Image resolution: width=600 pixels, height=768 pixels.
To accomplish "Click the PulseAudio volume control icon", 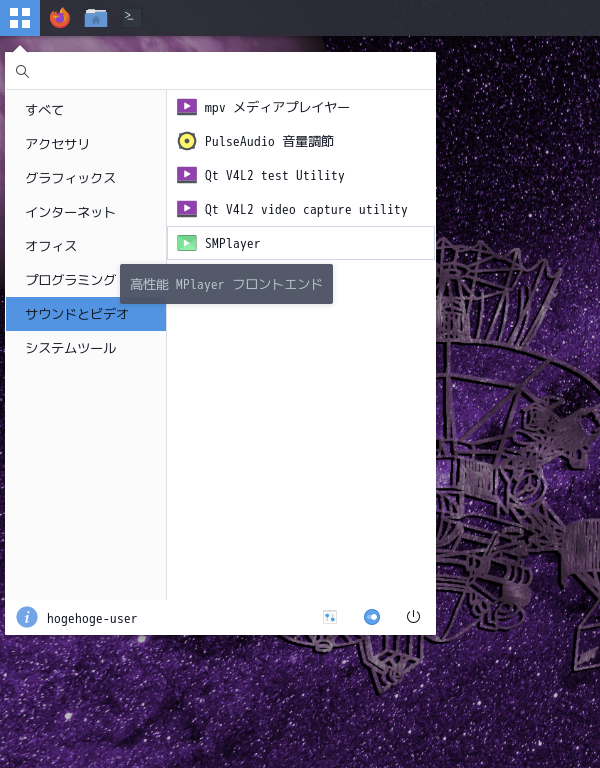I will (187, 141).
